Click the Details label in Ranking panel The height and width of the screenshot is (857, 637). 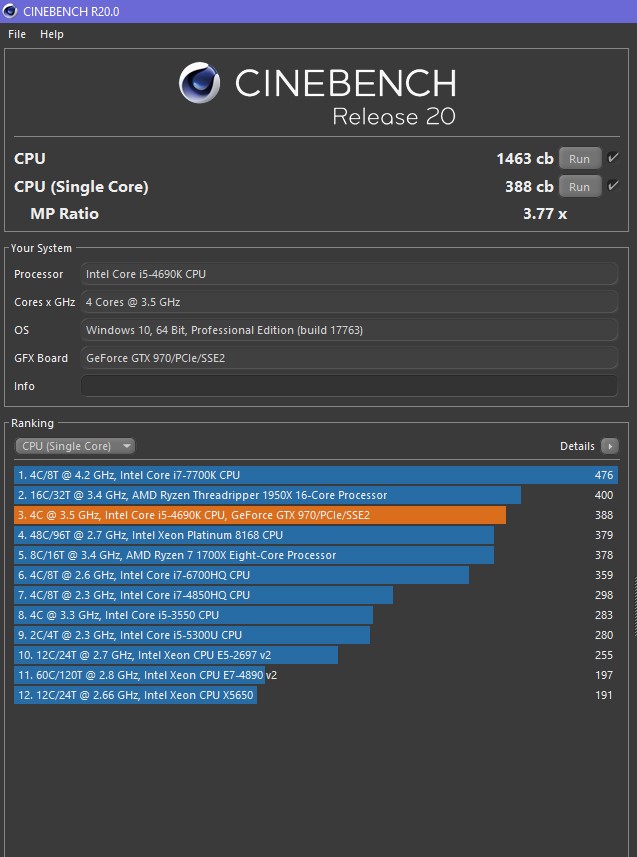[577, 446]
